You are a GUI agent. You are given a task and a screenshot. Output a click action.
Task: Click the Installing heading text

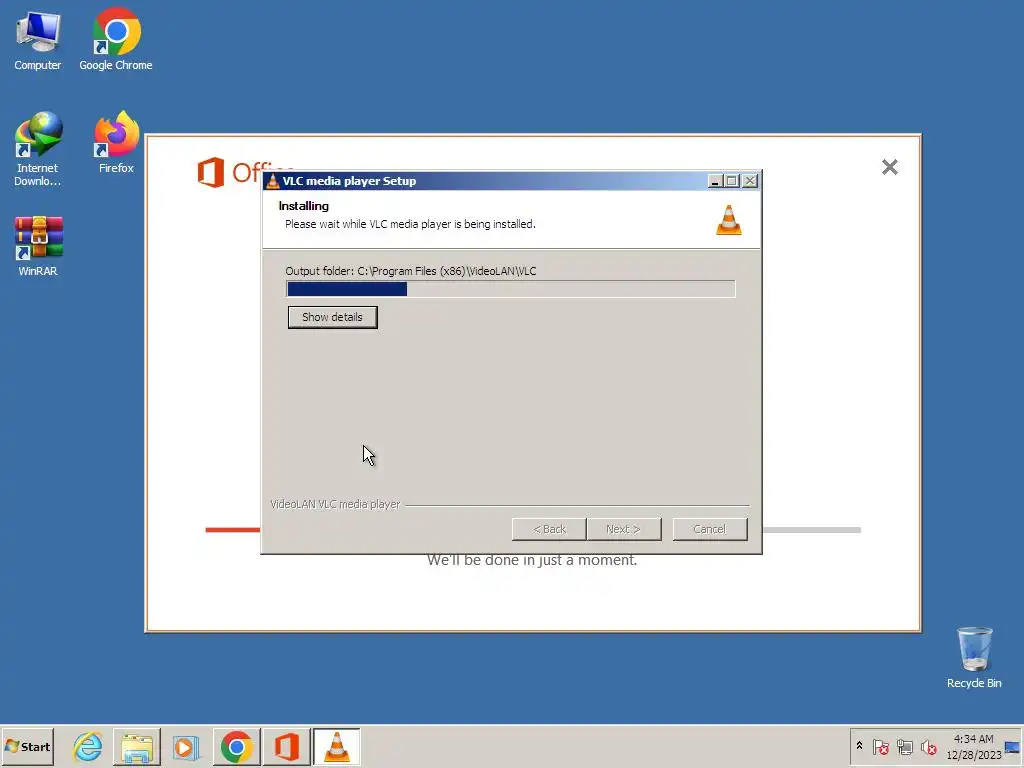pyautogui.click(x=304, y=206)
